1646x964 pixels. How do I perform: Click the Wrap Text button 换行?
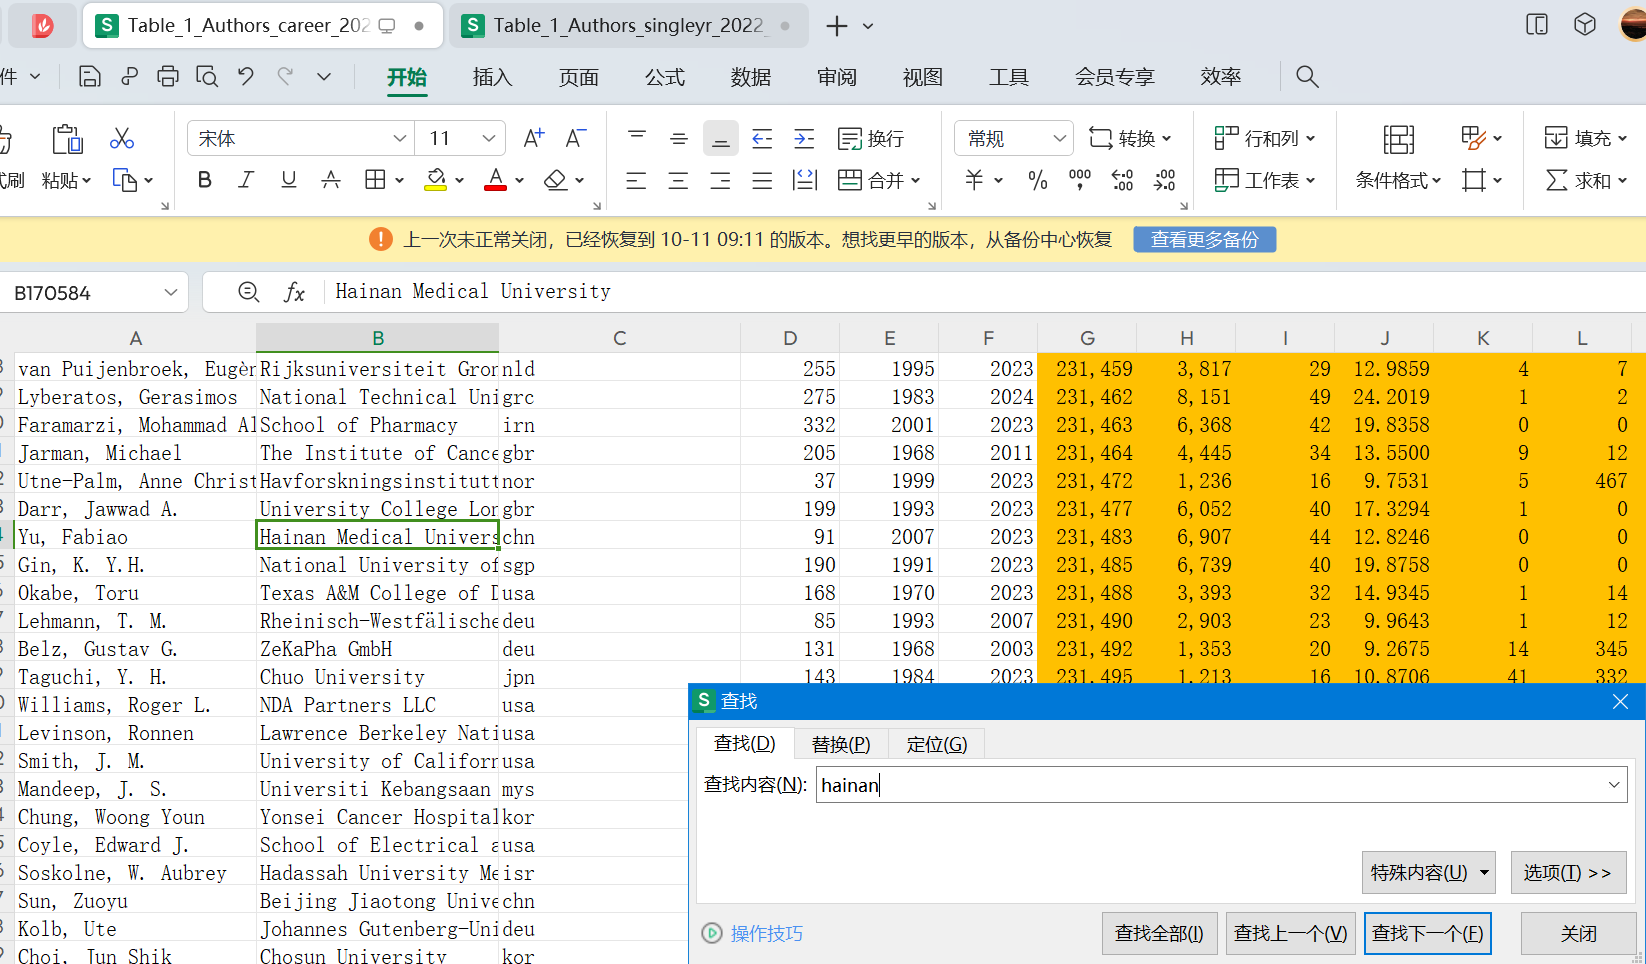tap(871, 138)
